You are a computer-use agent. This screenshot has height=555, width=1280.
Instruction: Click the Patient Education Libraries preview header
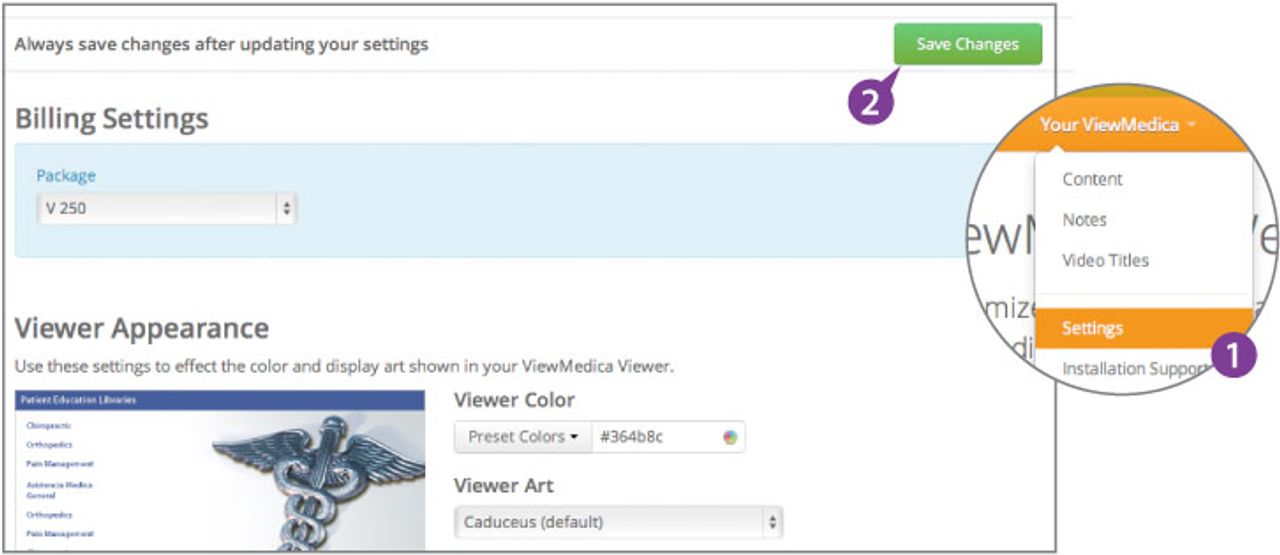click(220, 400)
